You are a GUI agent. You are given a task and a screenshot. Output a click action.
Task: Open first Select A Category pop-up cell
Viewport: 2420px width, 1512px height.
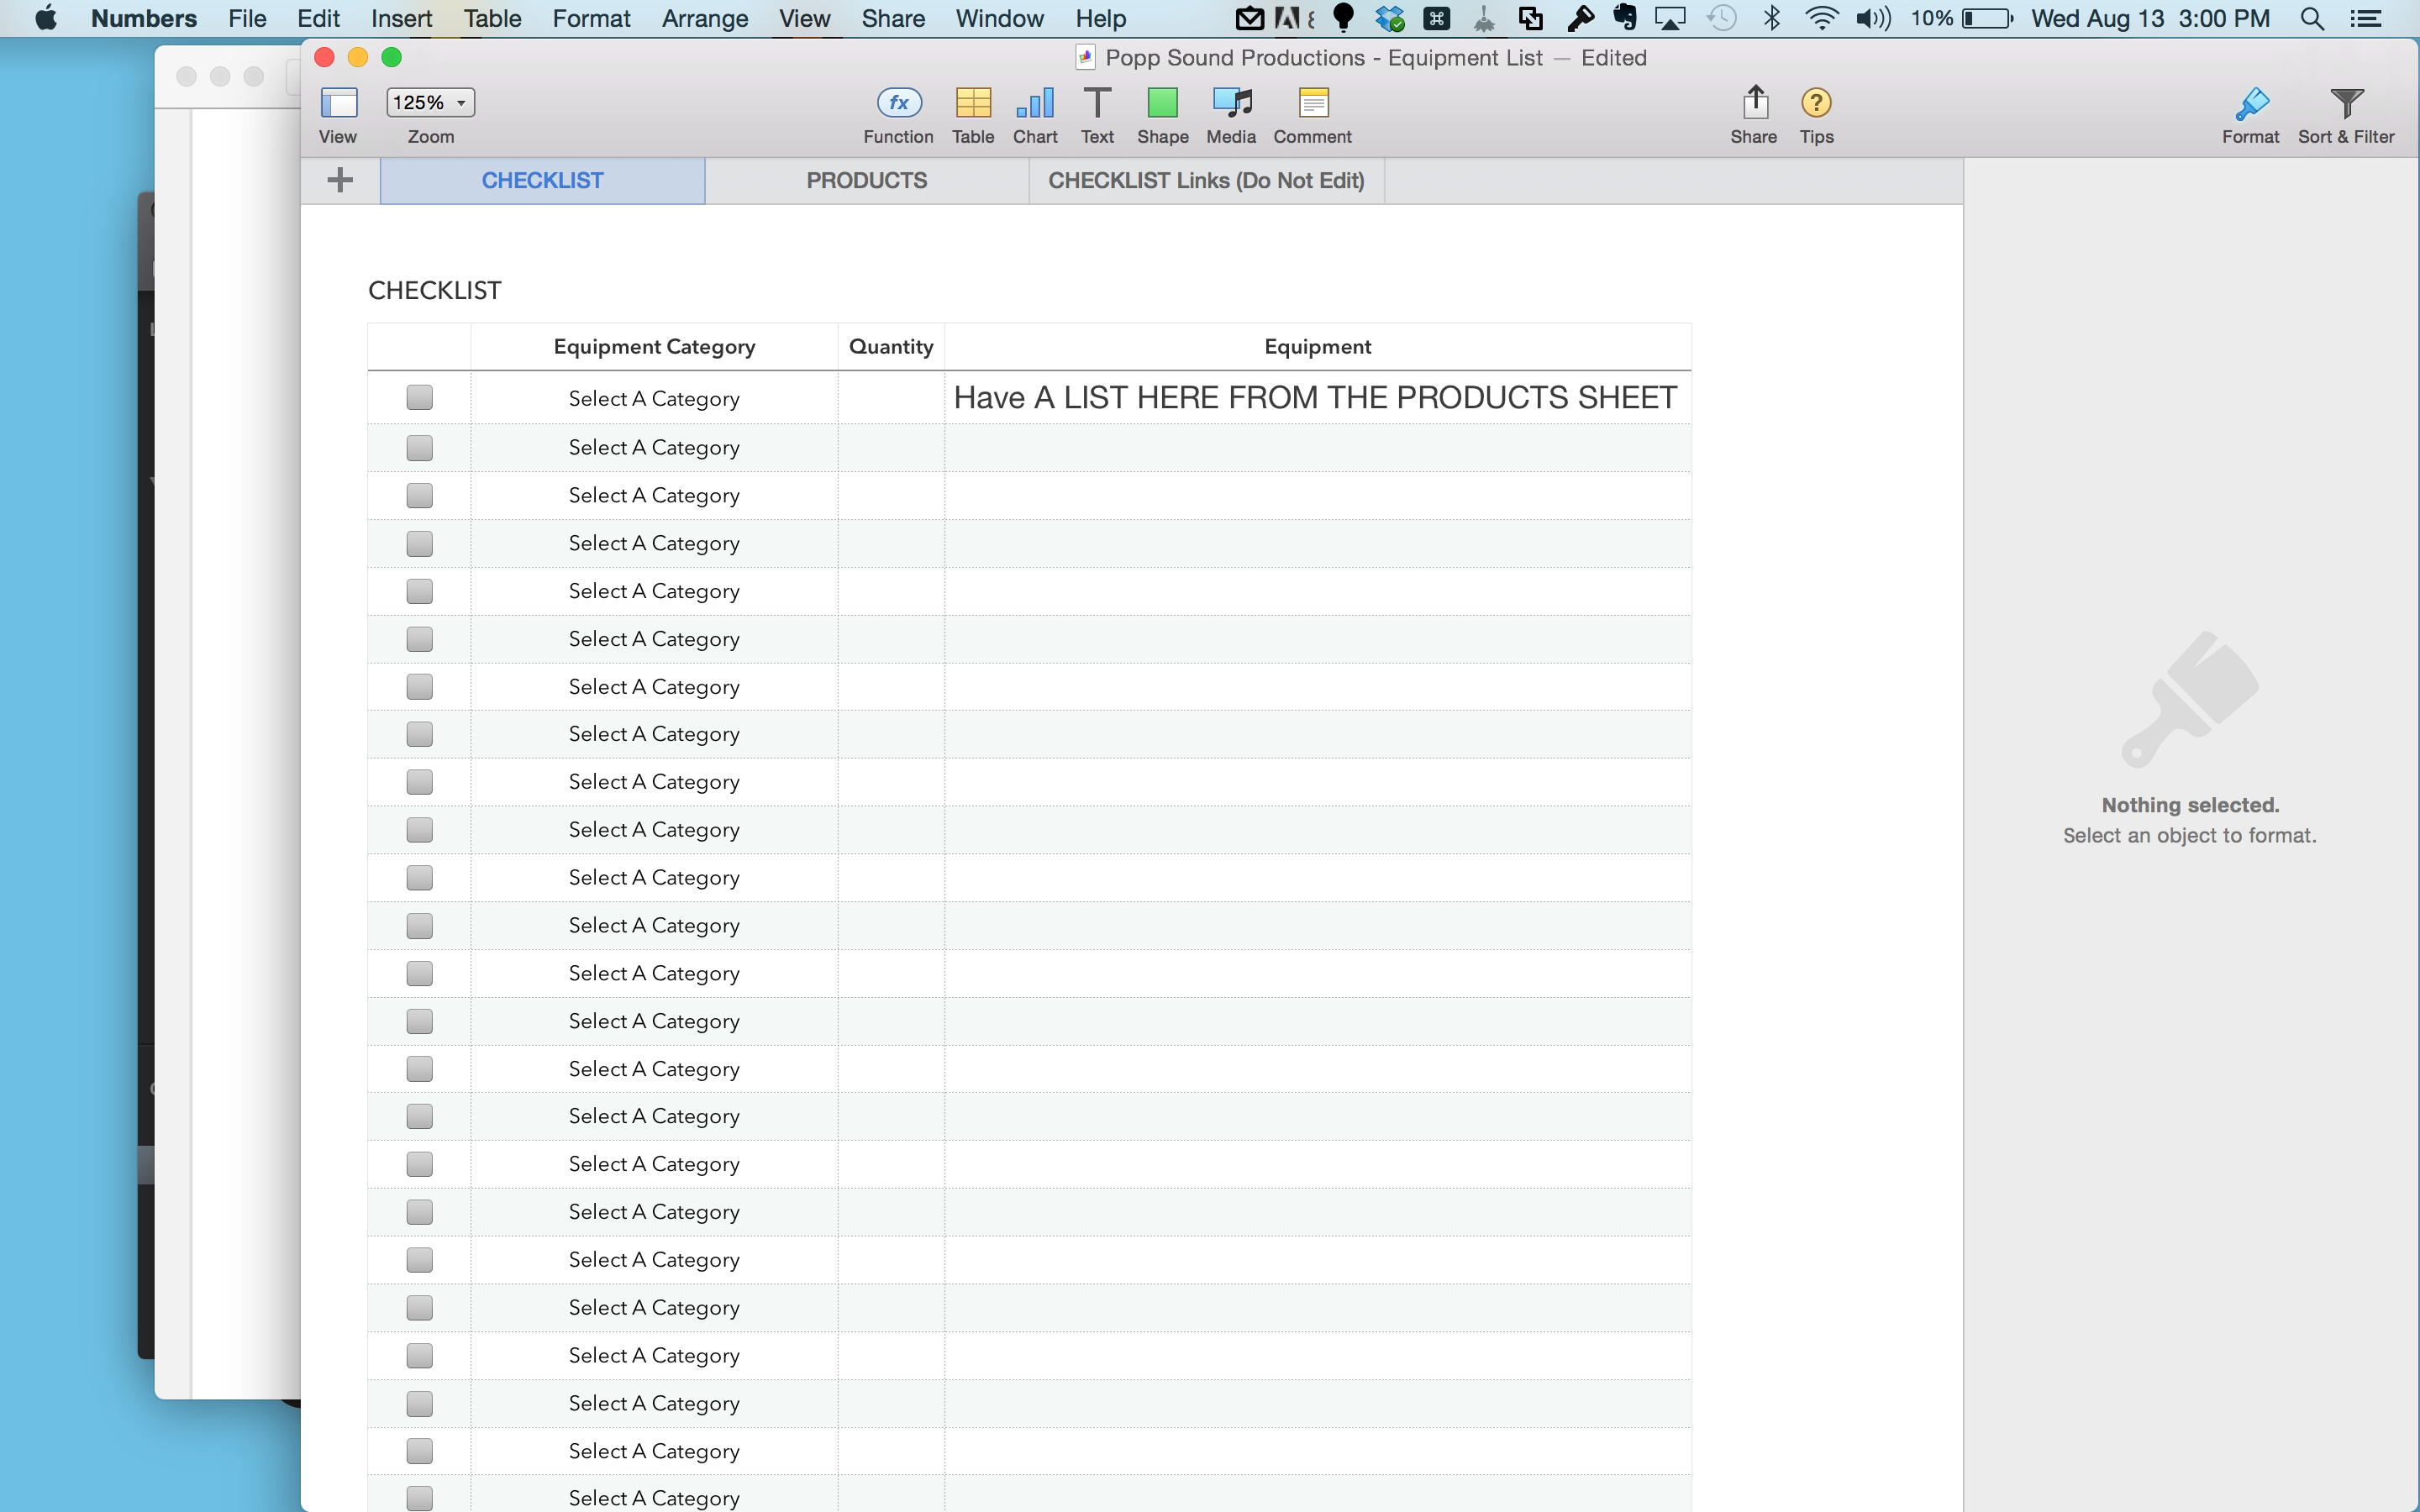(654, 398)
